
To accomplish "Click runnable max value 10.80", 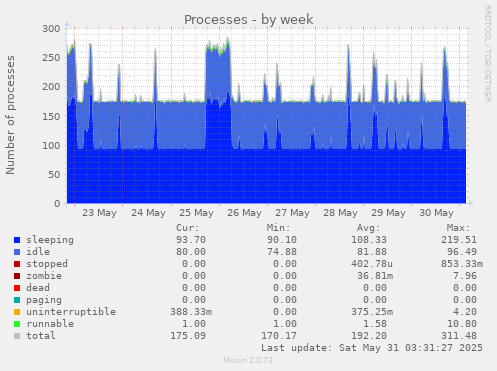I will pyautogui.click(x=462, y=324).
